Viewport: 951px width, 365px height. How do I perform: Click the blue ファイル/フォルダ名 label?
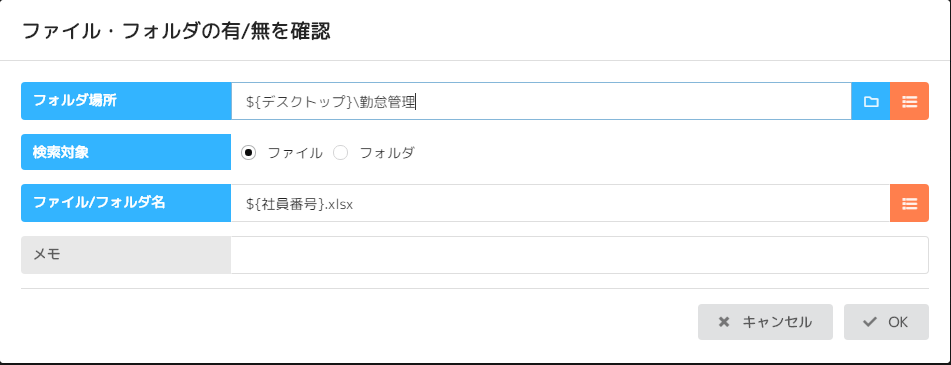coord(126,203)
